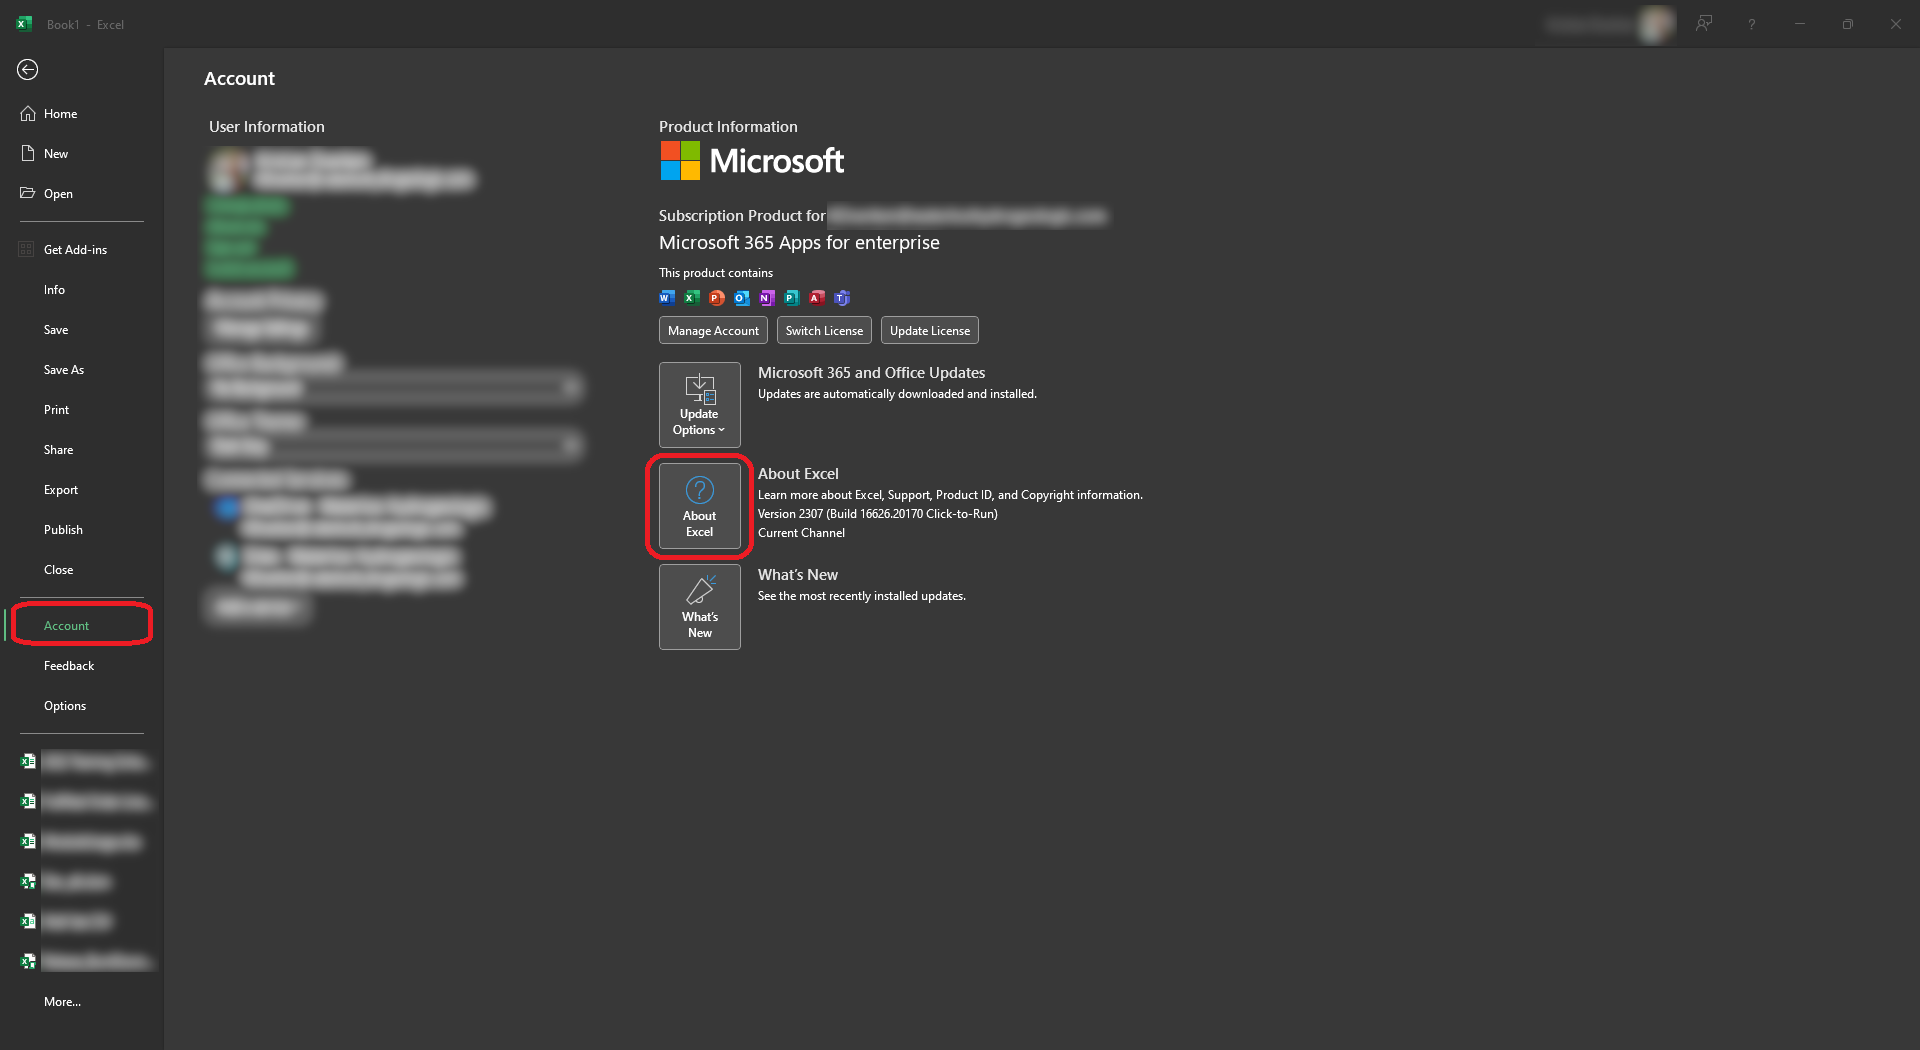
Task: Click the back arrow to leave Backstage
Action: pyautogui.click(x=28, y=69)
